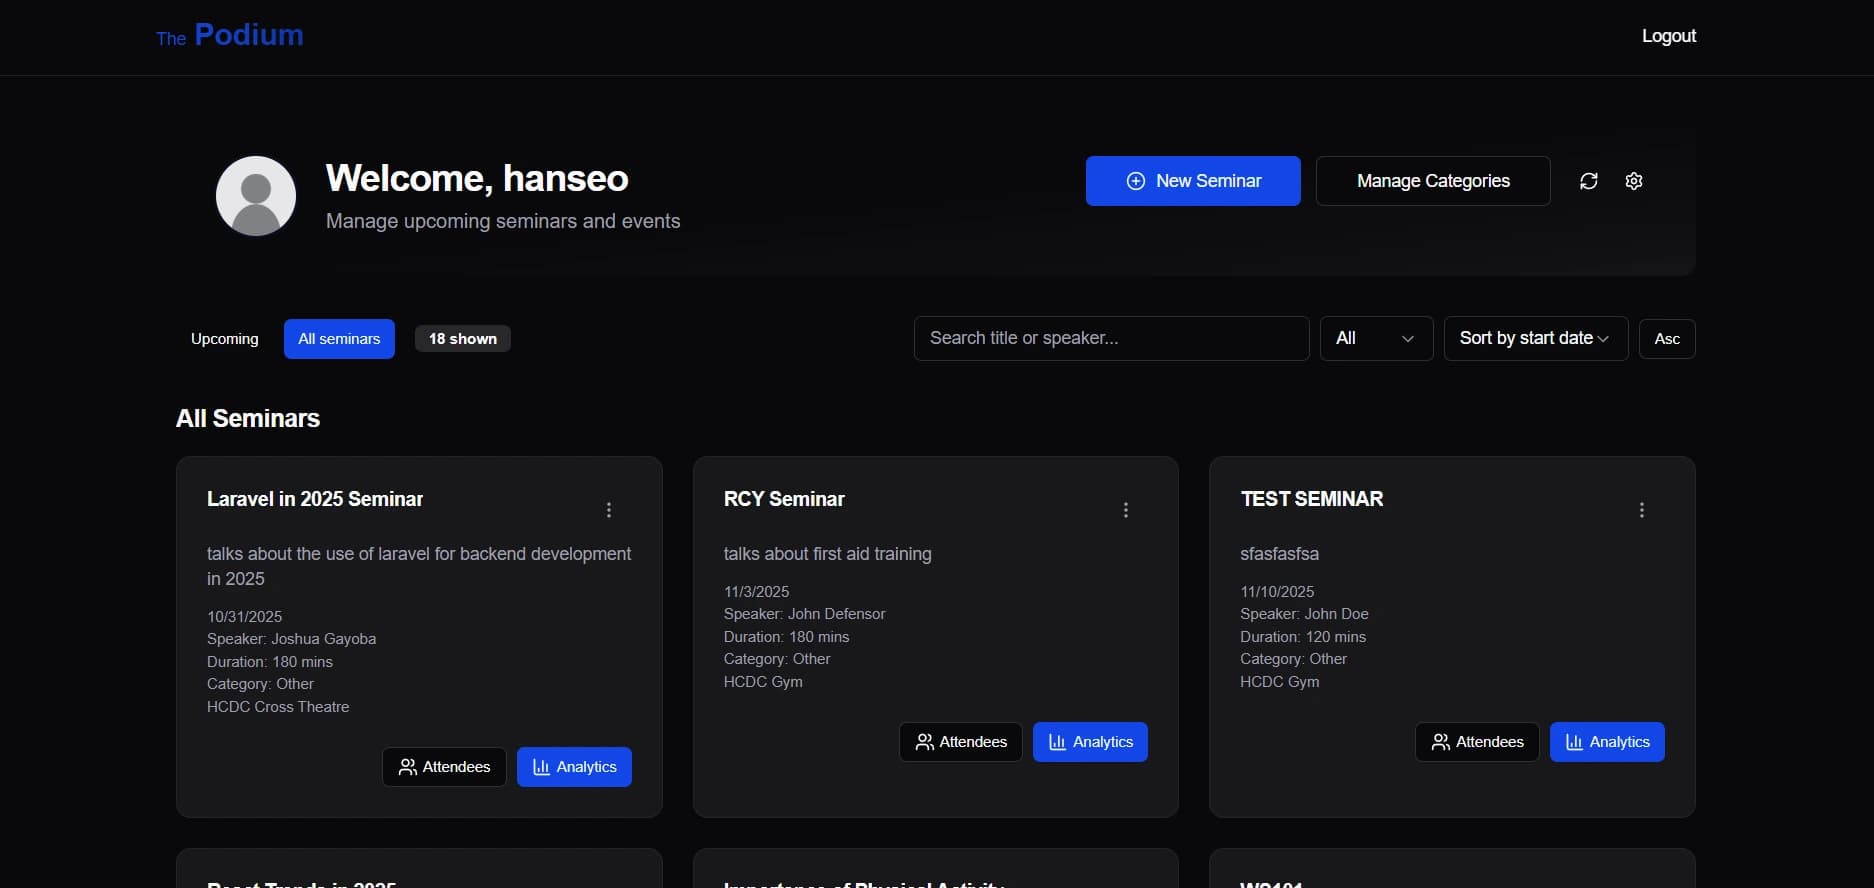
Task: Open the TEST SEMINAR kebab menu
Action: click(x=1642, y=510)
